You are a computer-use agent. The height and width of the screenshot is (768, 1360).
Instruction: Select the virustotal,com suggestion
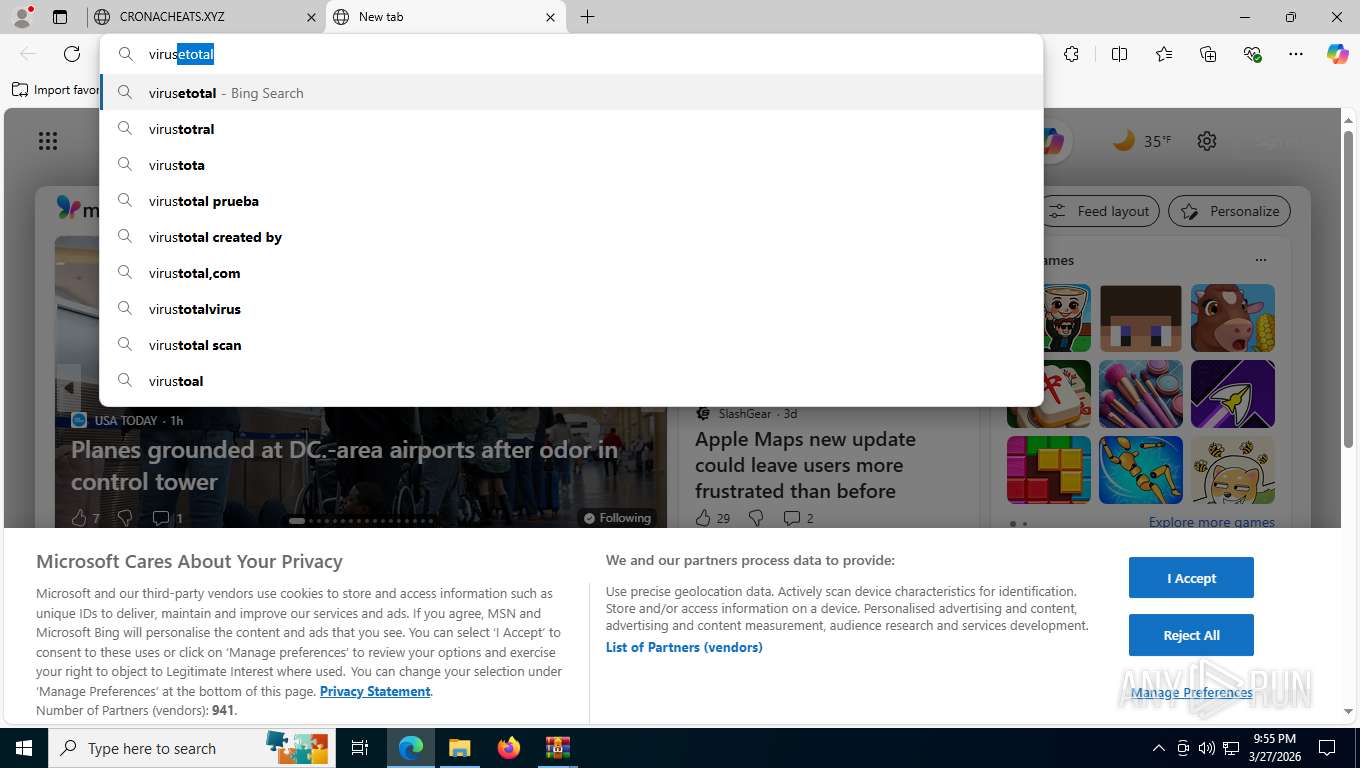[x=571, y=273]
